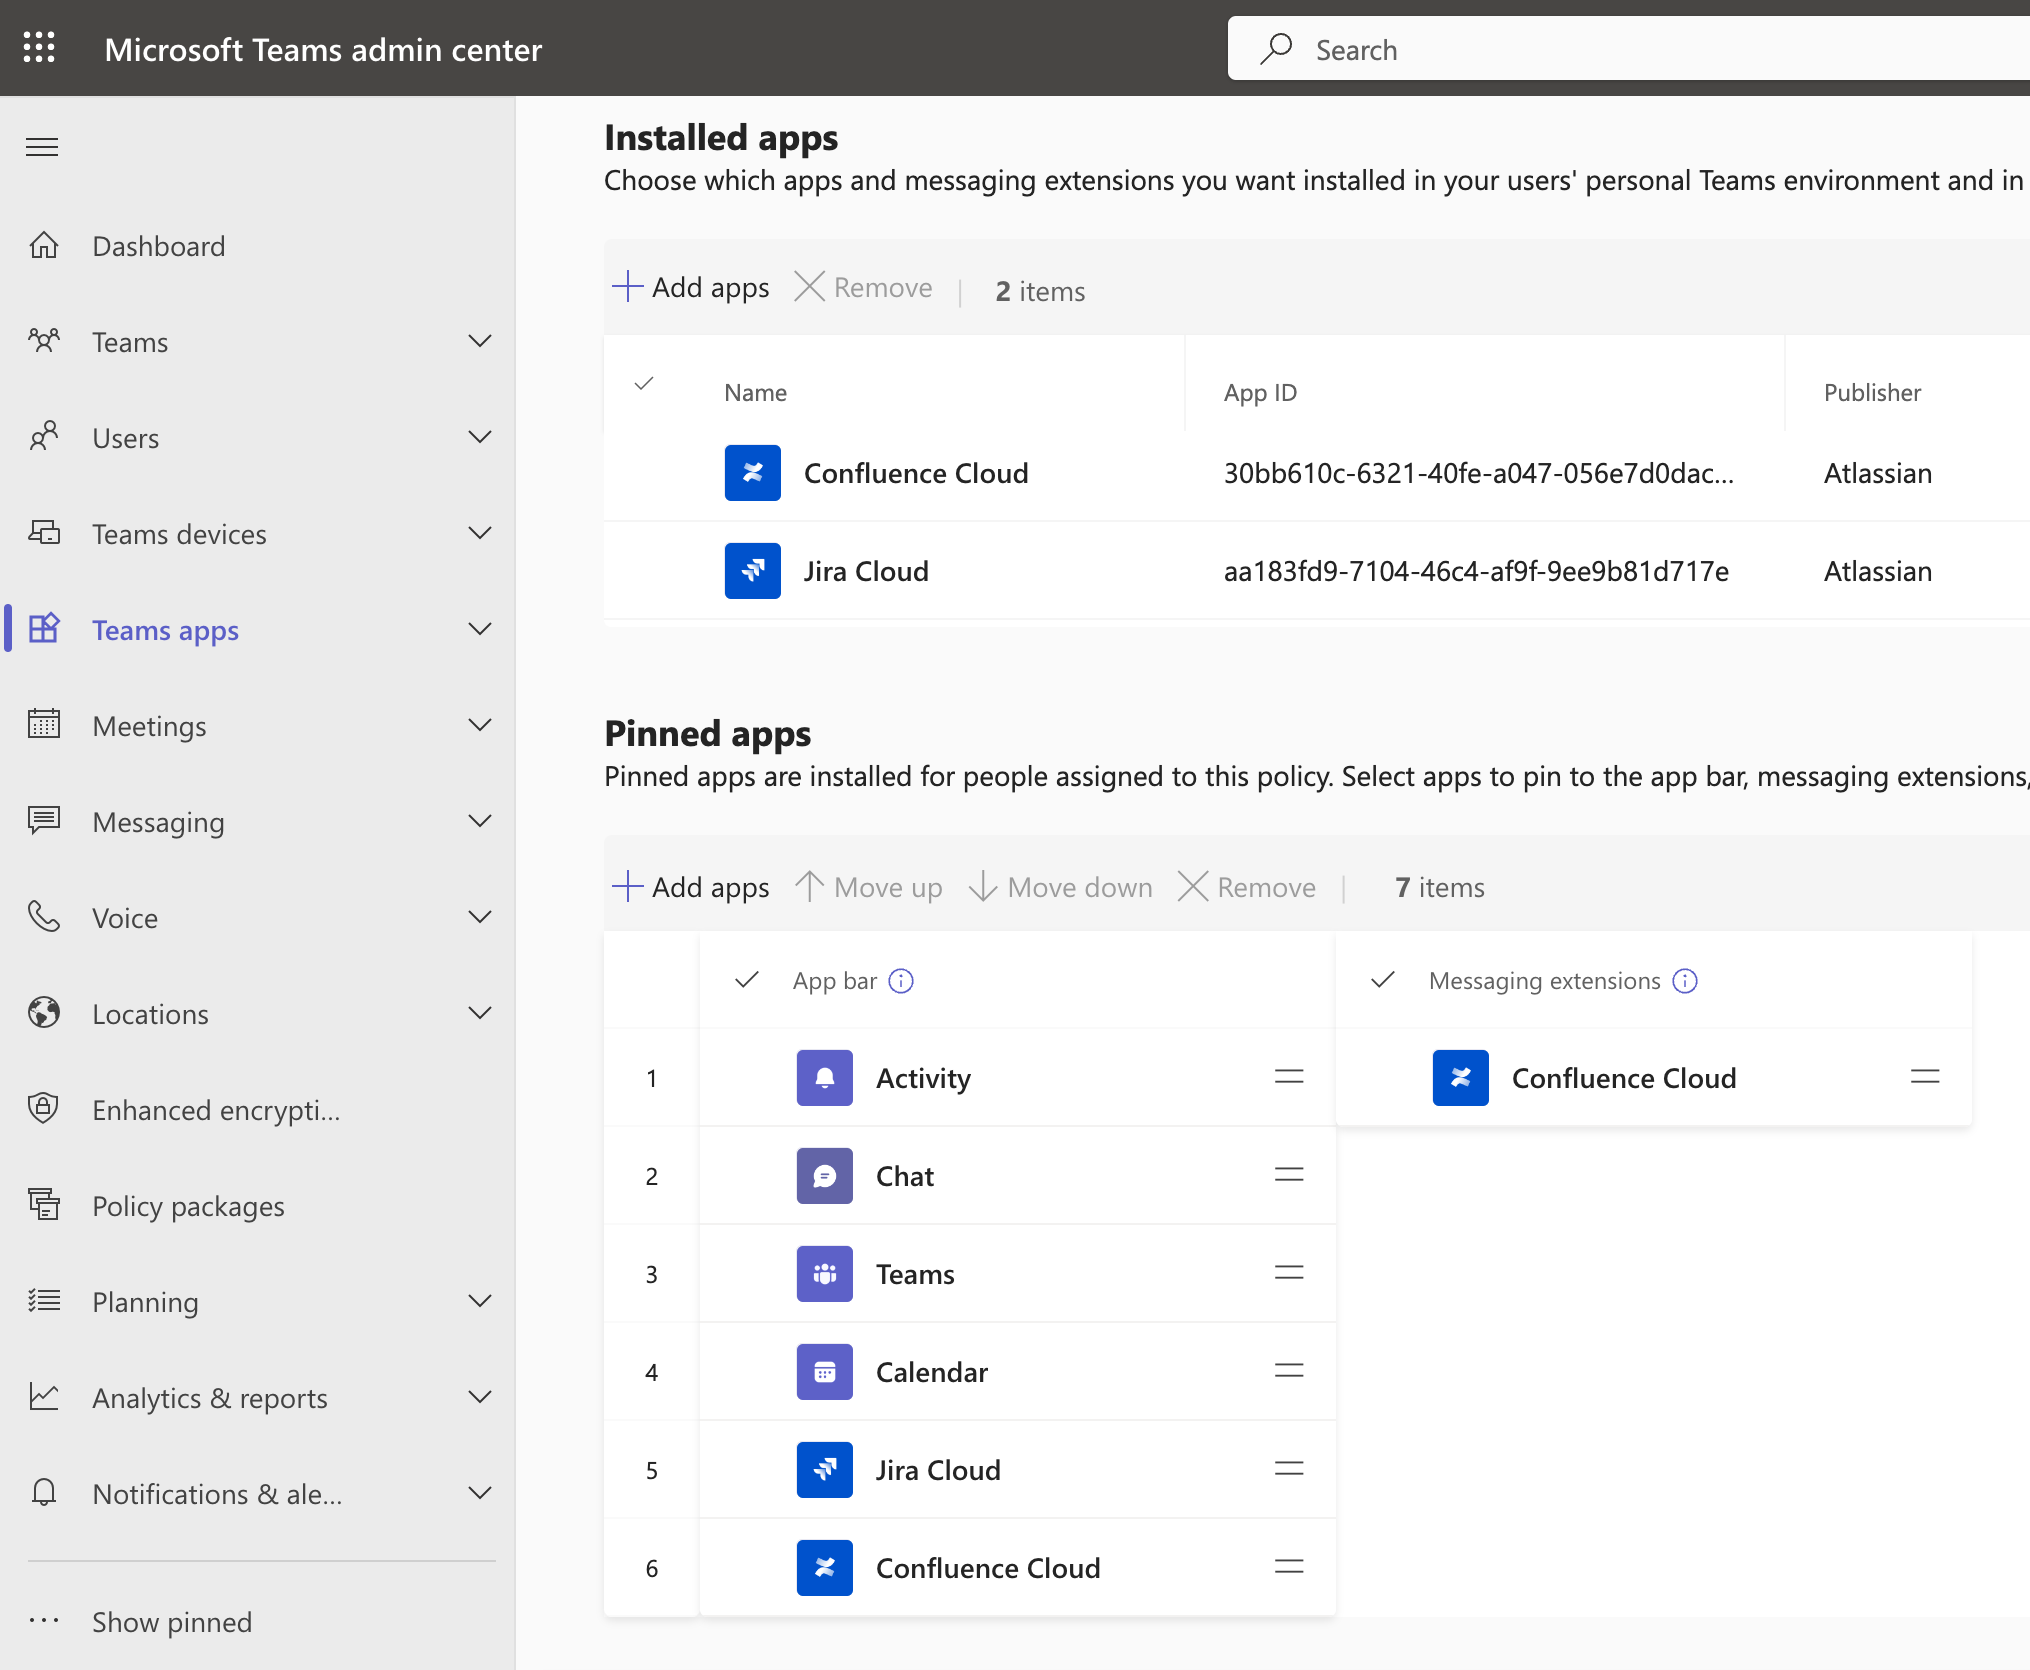
Task: Open Dashboard via the home icon
Action: (44, 245)
